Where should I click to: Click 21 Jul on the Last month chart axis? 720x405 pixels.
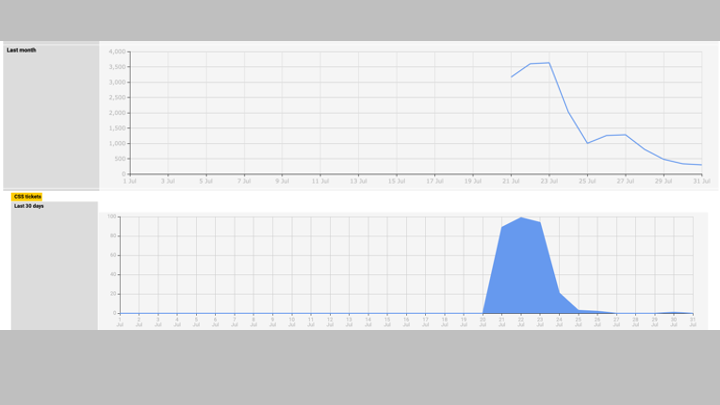(511, 181)
